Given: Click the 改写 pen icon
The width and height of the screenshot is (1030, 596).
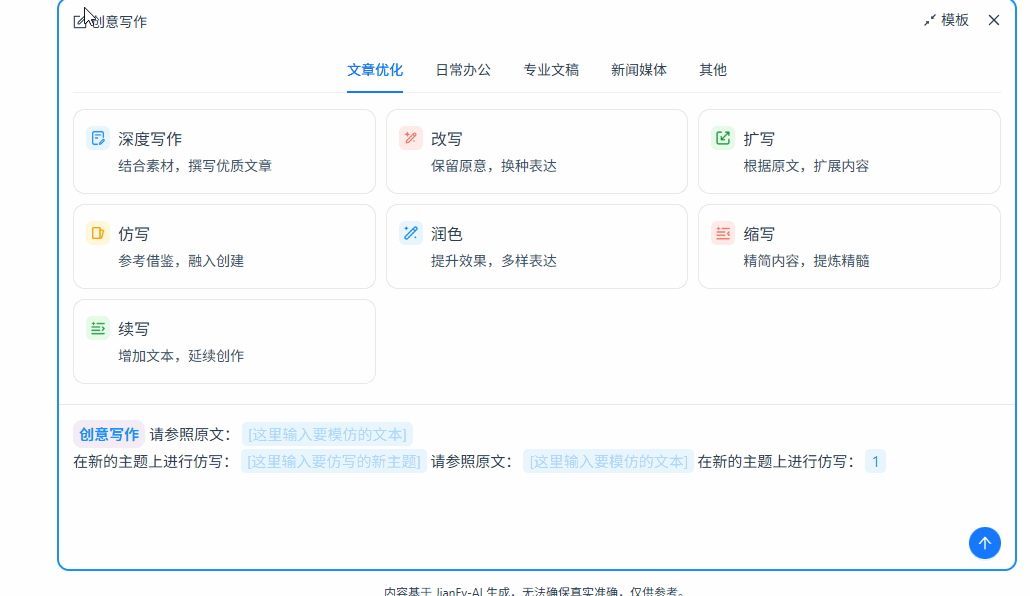Looking at the screenshot, I should tap(411, 137).
